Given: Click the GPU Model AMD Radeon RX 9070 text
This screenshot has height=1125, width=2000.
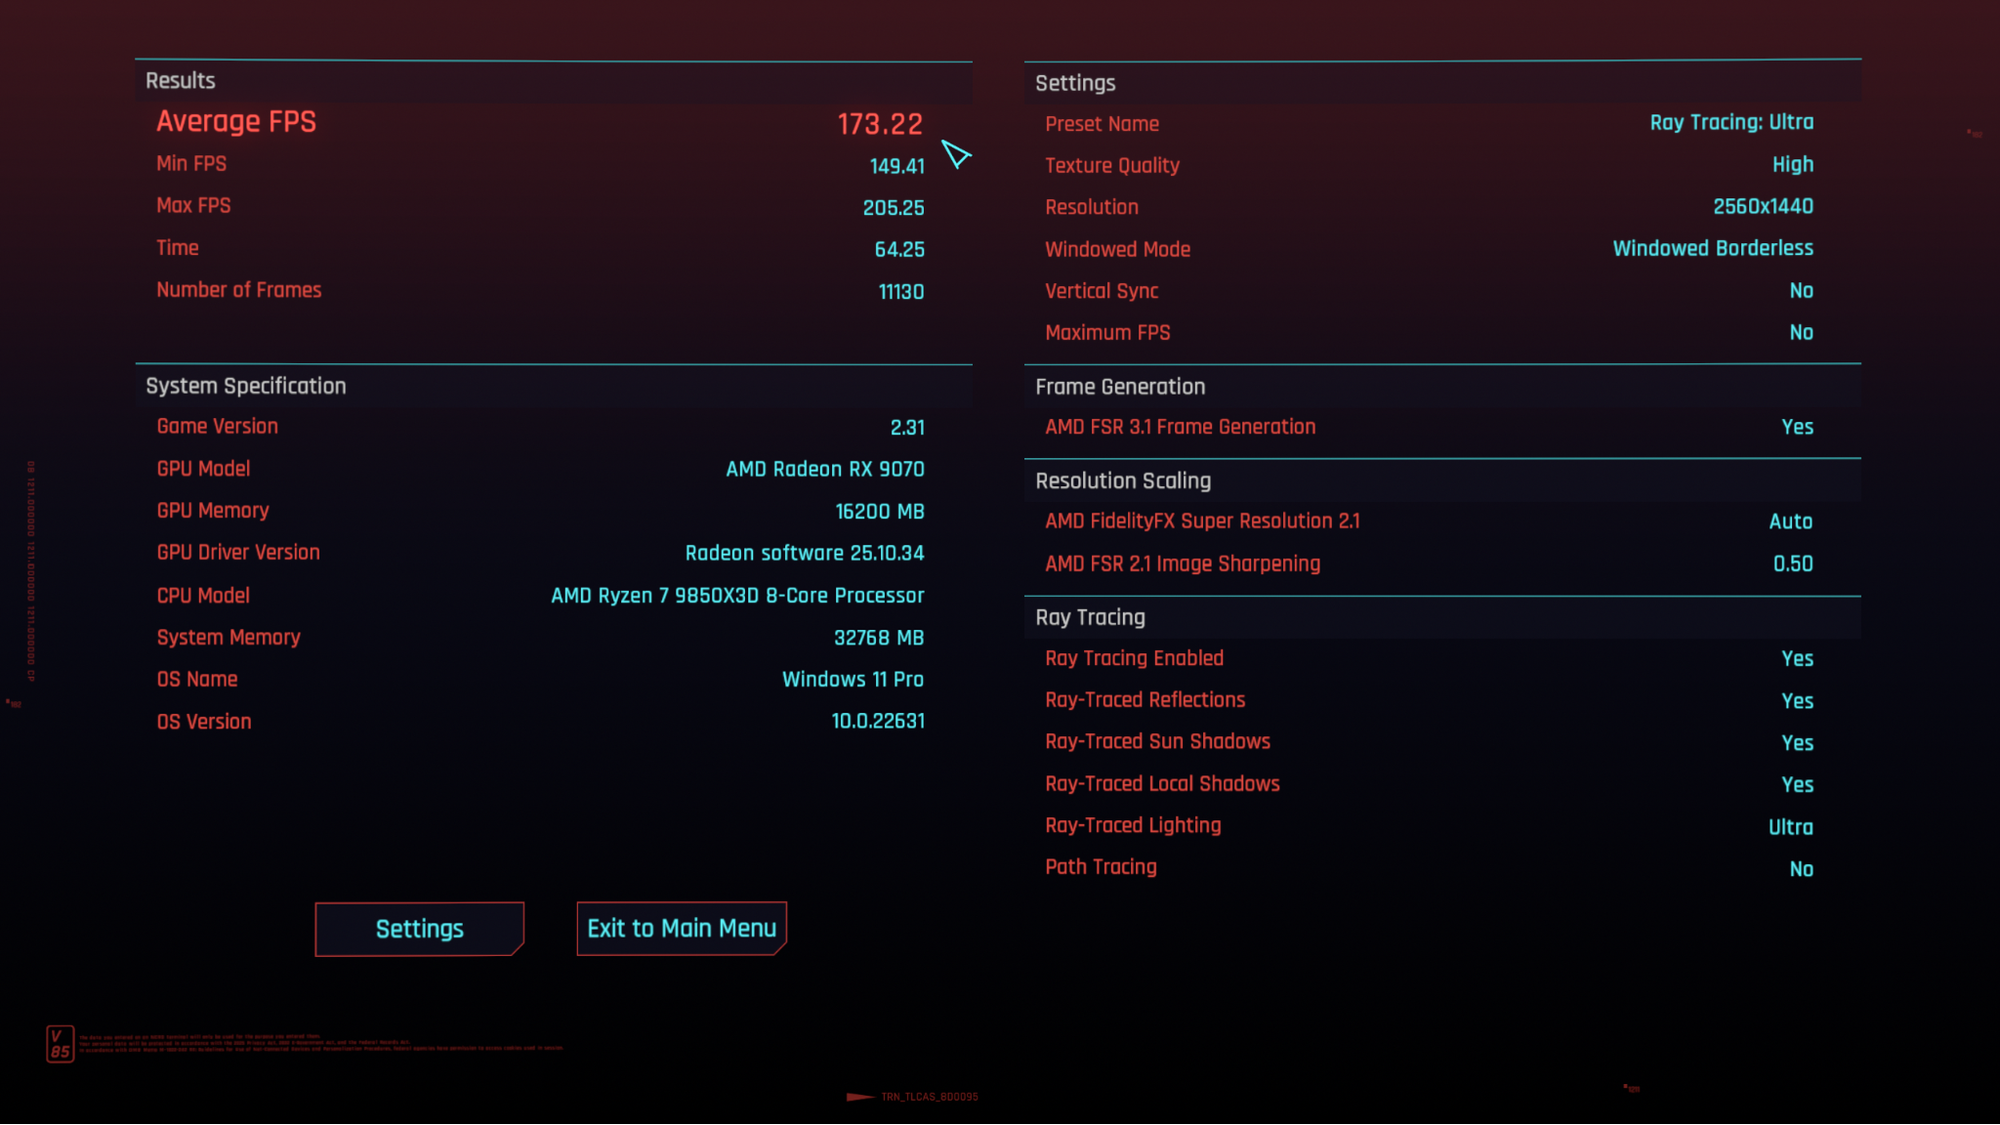Looking at the screenshot, I should click(824, 469).
